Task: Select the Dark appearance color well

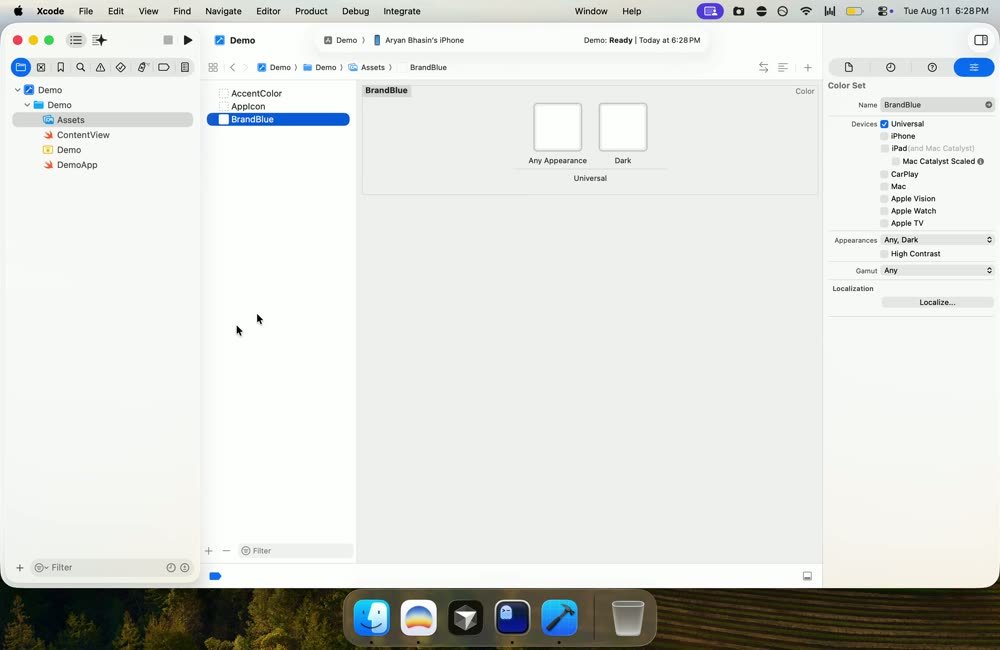Action: pyautogui.click(x=623, y=127)
